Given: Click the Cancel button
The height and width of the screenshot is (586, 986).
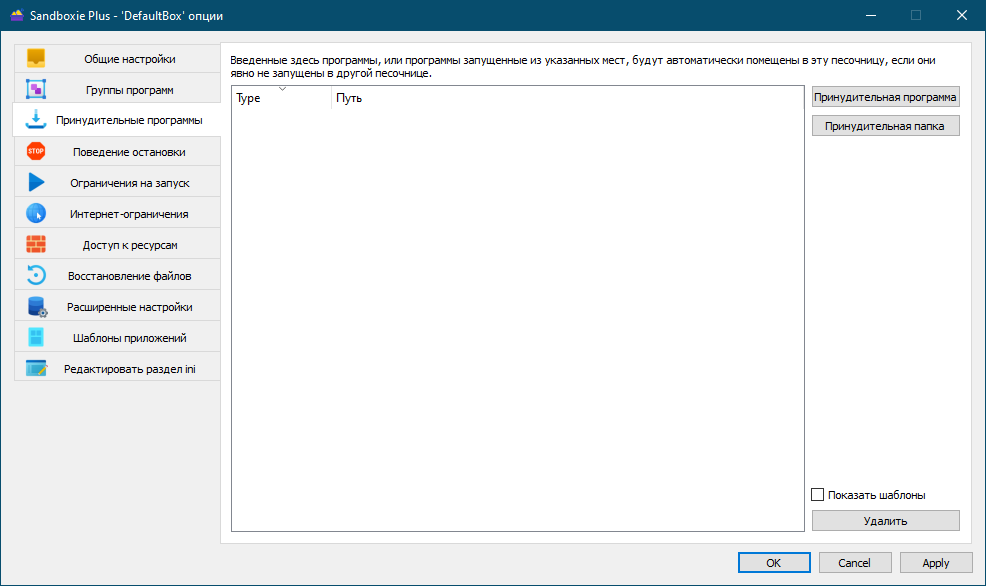Looking at the screenshot, I should coord(855,563).
